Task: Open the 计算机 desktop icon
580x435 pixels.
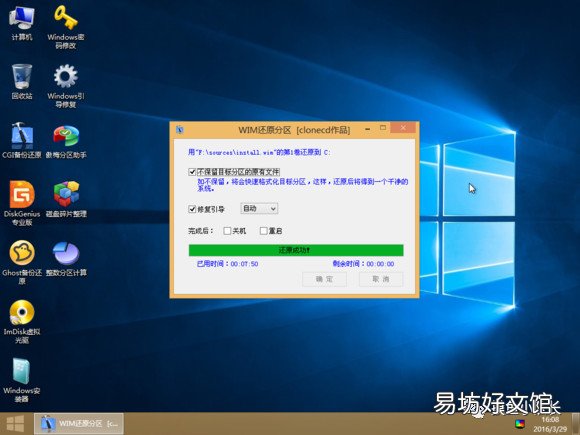Action: [22, 23]
